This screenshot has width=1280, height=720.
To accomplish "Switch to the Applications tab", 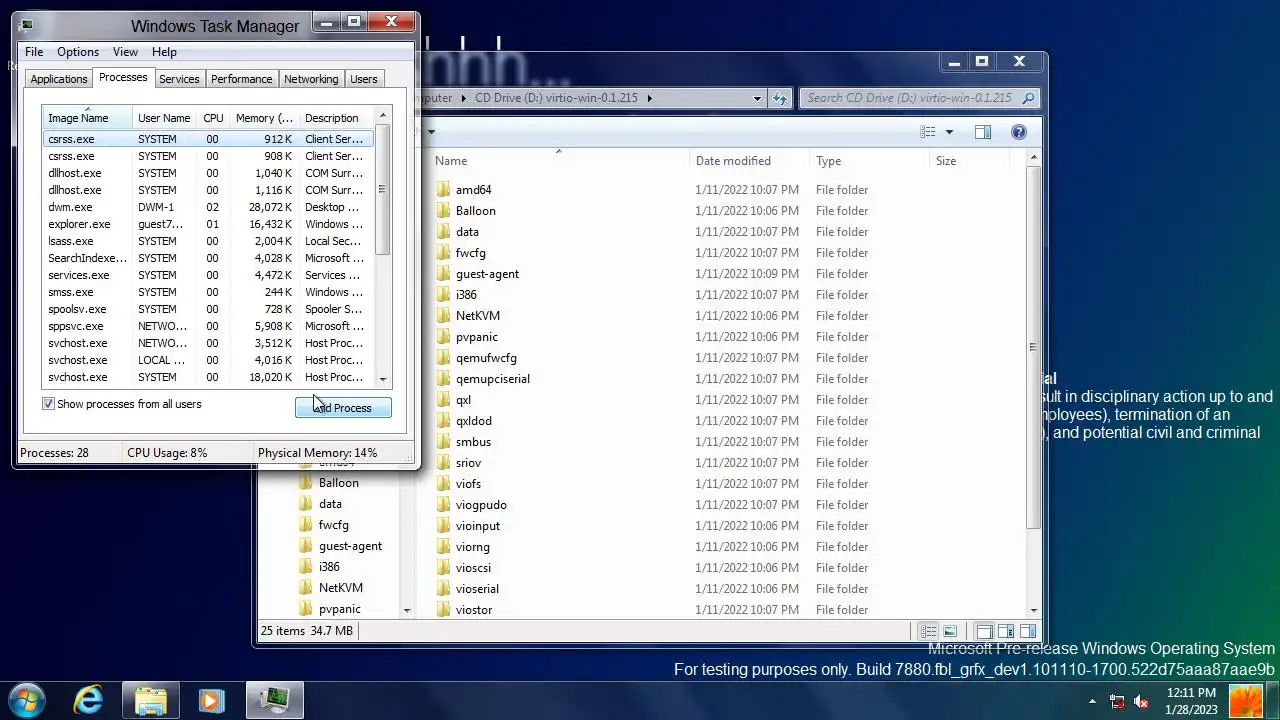I will pyautogui.click(x=59, y=79).
